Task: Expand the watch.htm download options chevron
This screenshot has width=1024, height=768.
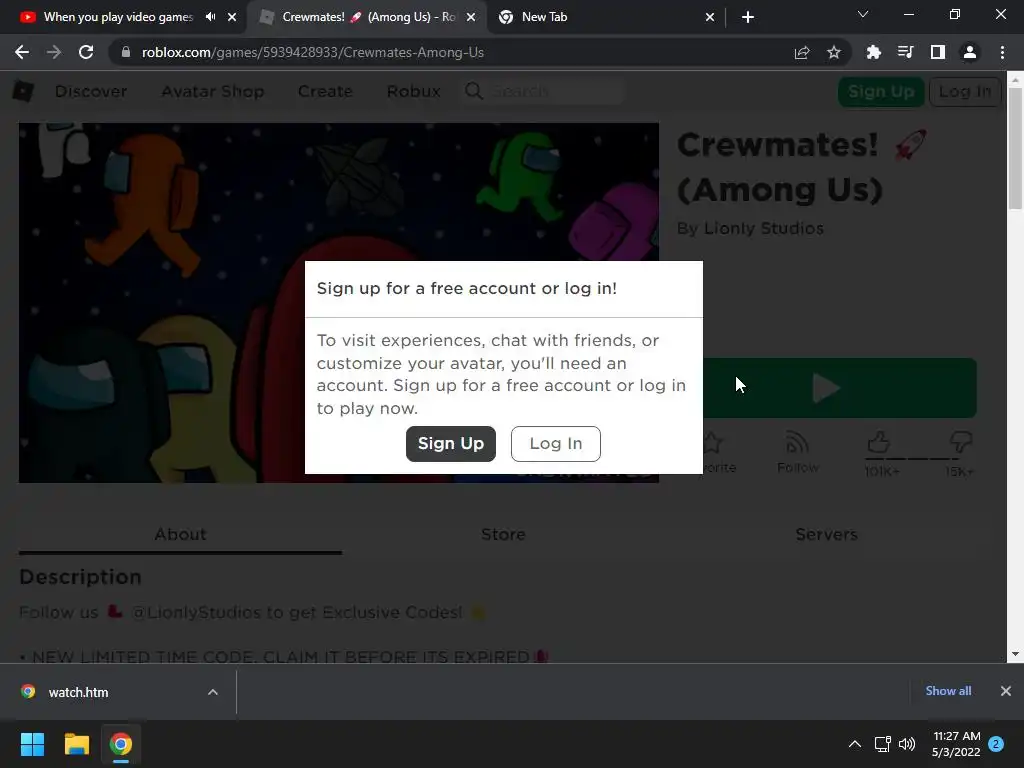Action: (213, 692)
